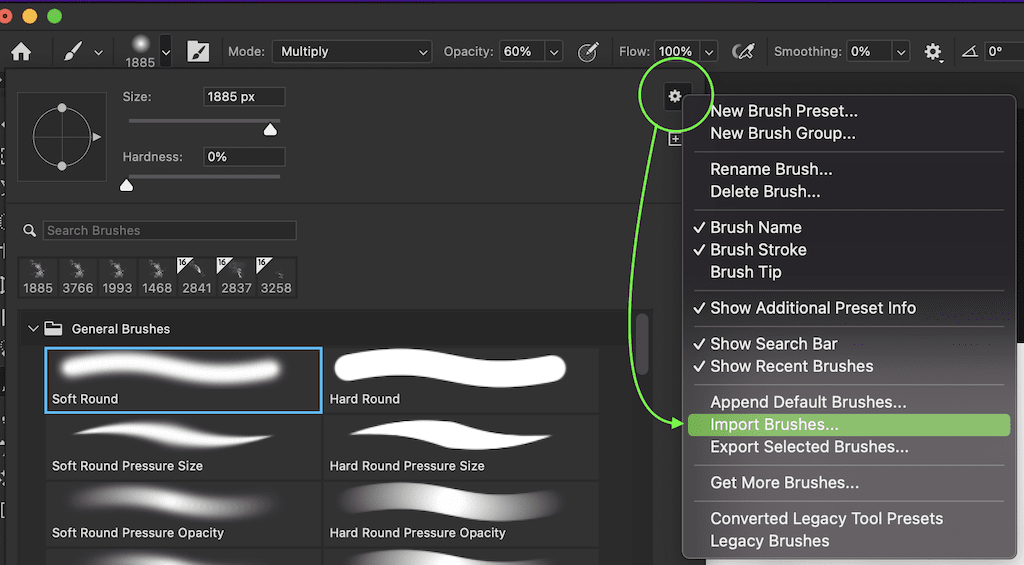Toggle pressure for opacity icon
Viewport: 1024px width, 565px height.
(x=588, y=52)
